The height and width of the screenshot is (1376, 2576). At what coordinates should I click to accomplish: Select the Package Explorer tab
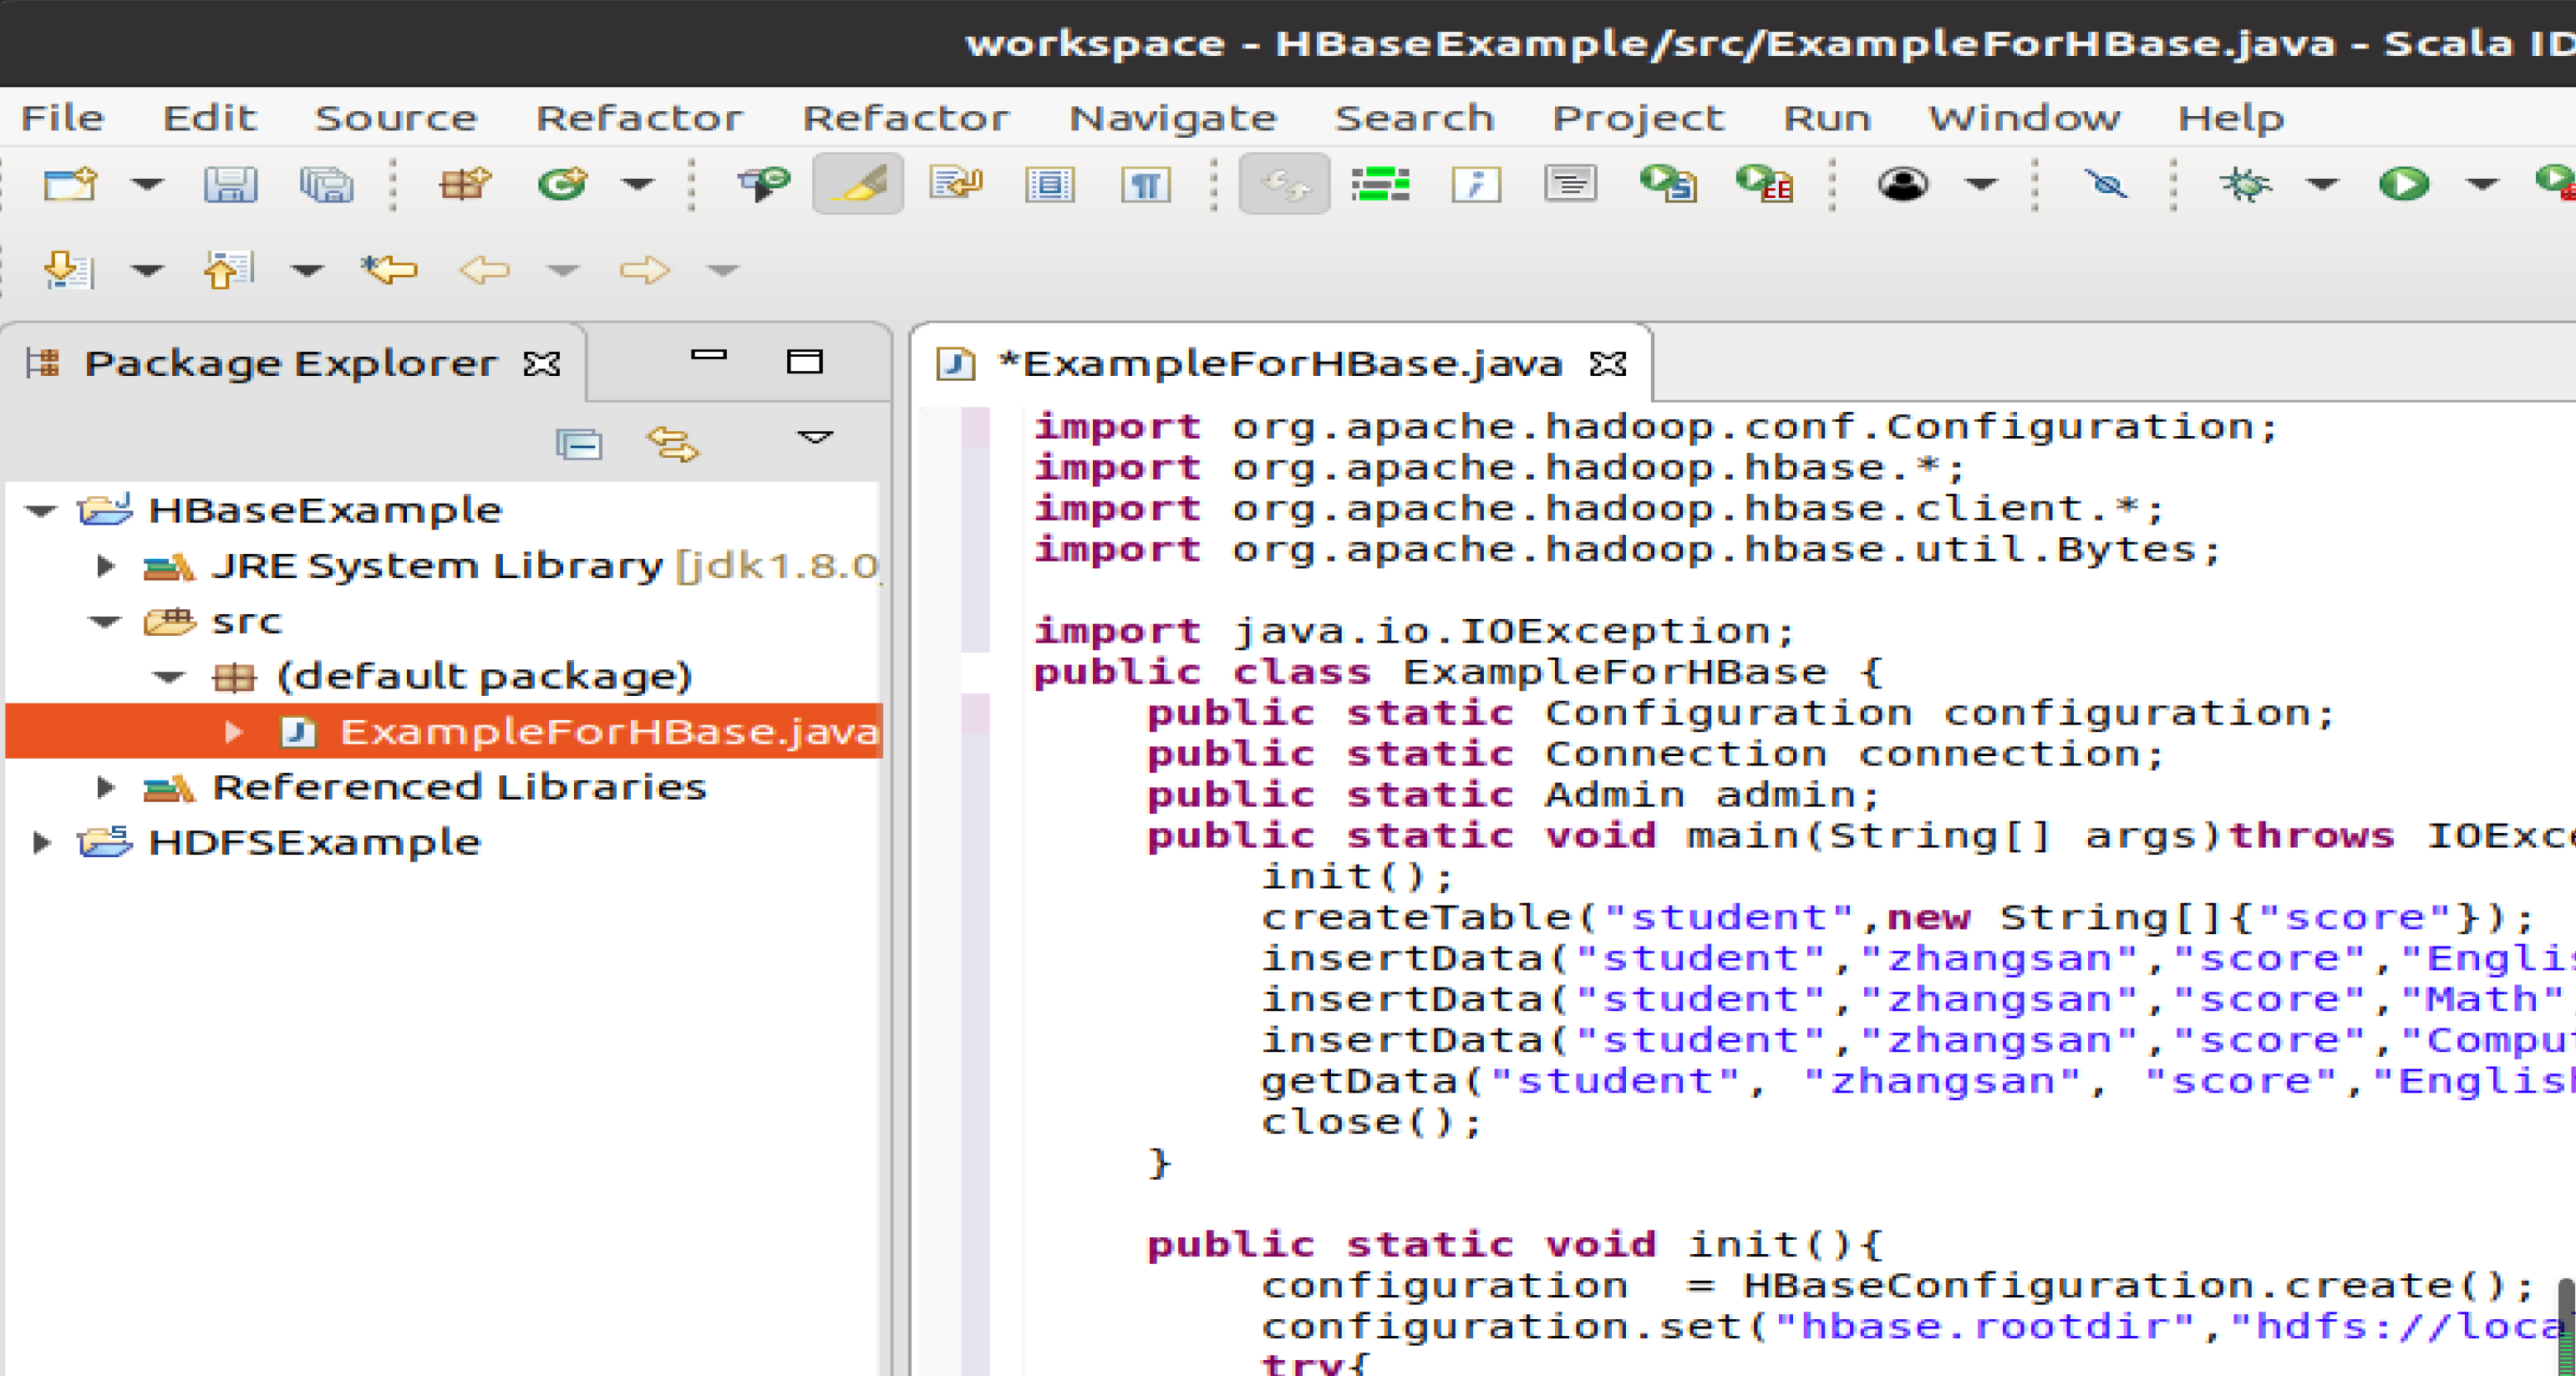click(x=290, y=363)
